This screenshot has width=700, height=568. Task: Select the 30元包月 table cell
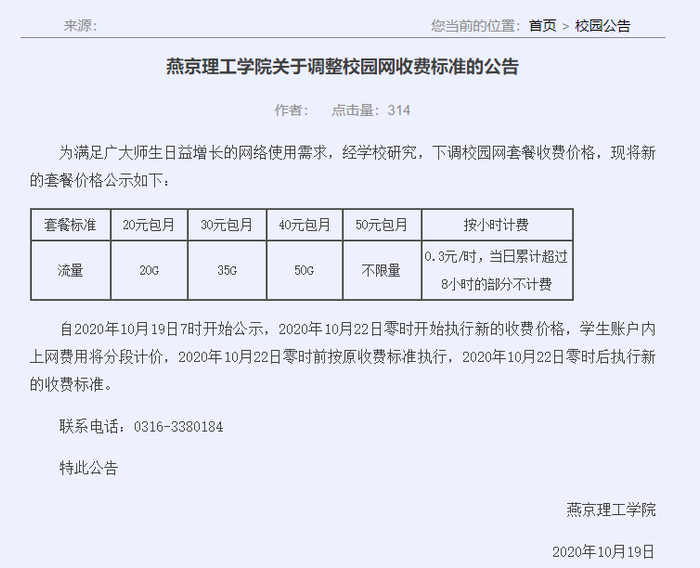click(227, 225)
